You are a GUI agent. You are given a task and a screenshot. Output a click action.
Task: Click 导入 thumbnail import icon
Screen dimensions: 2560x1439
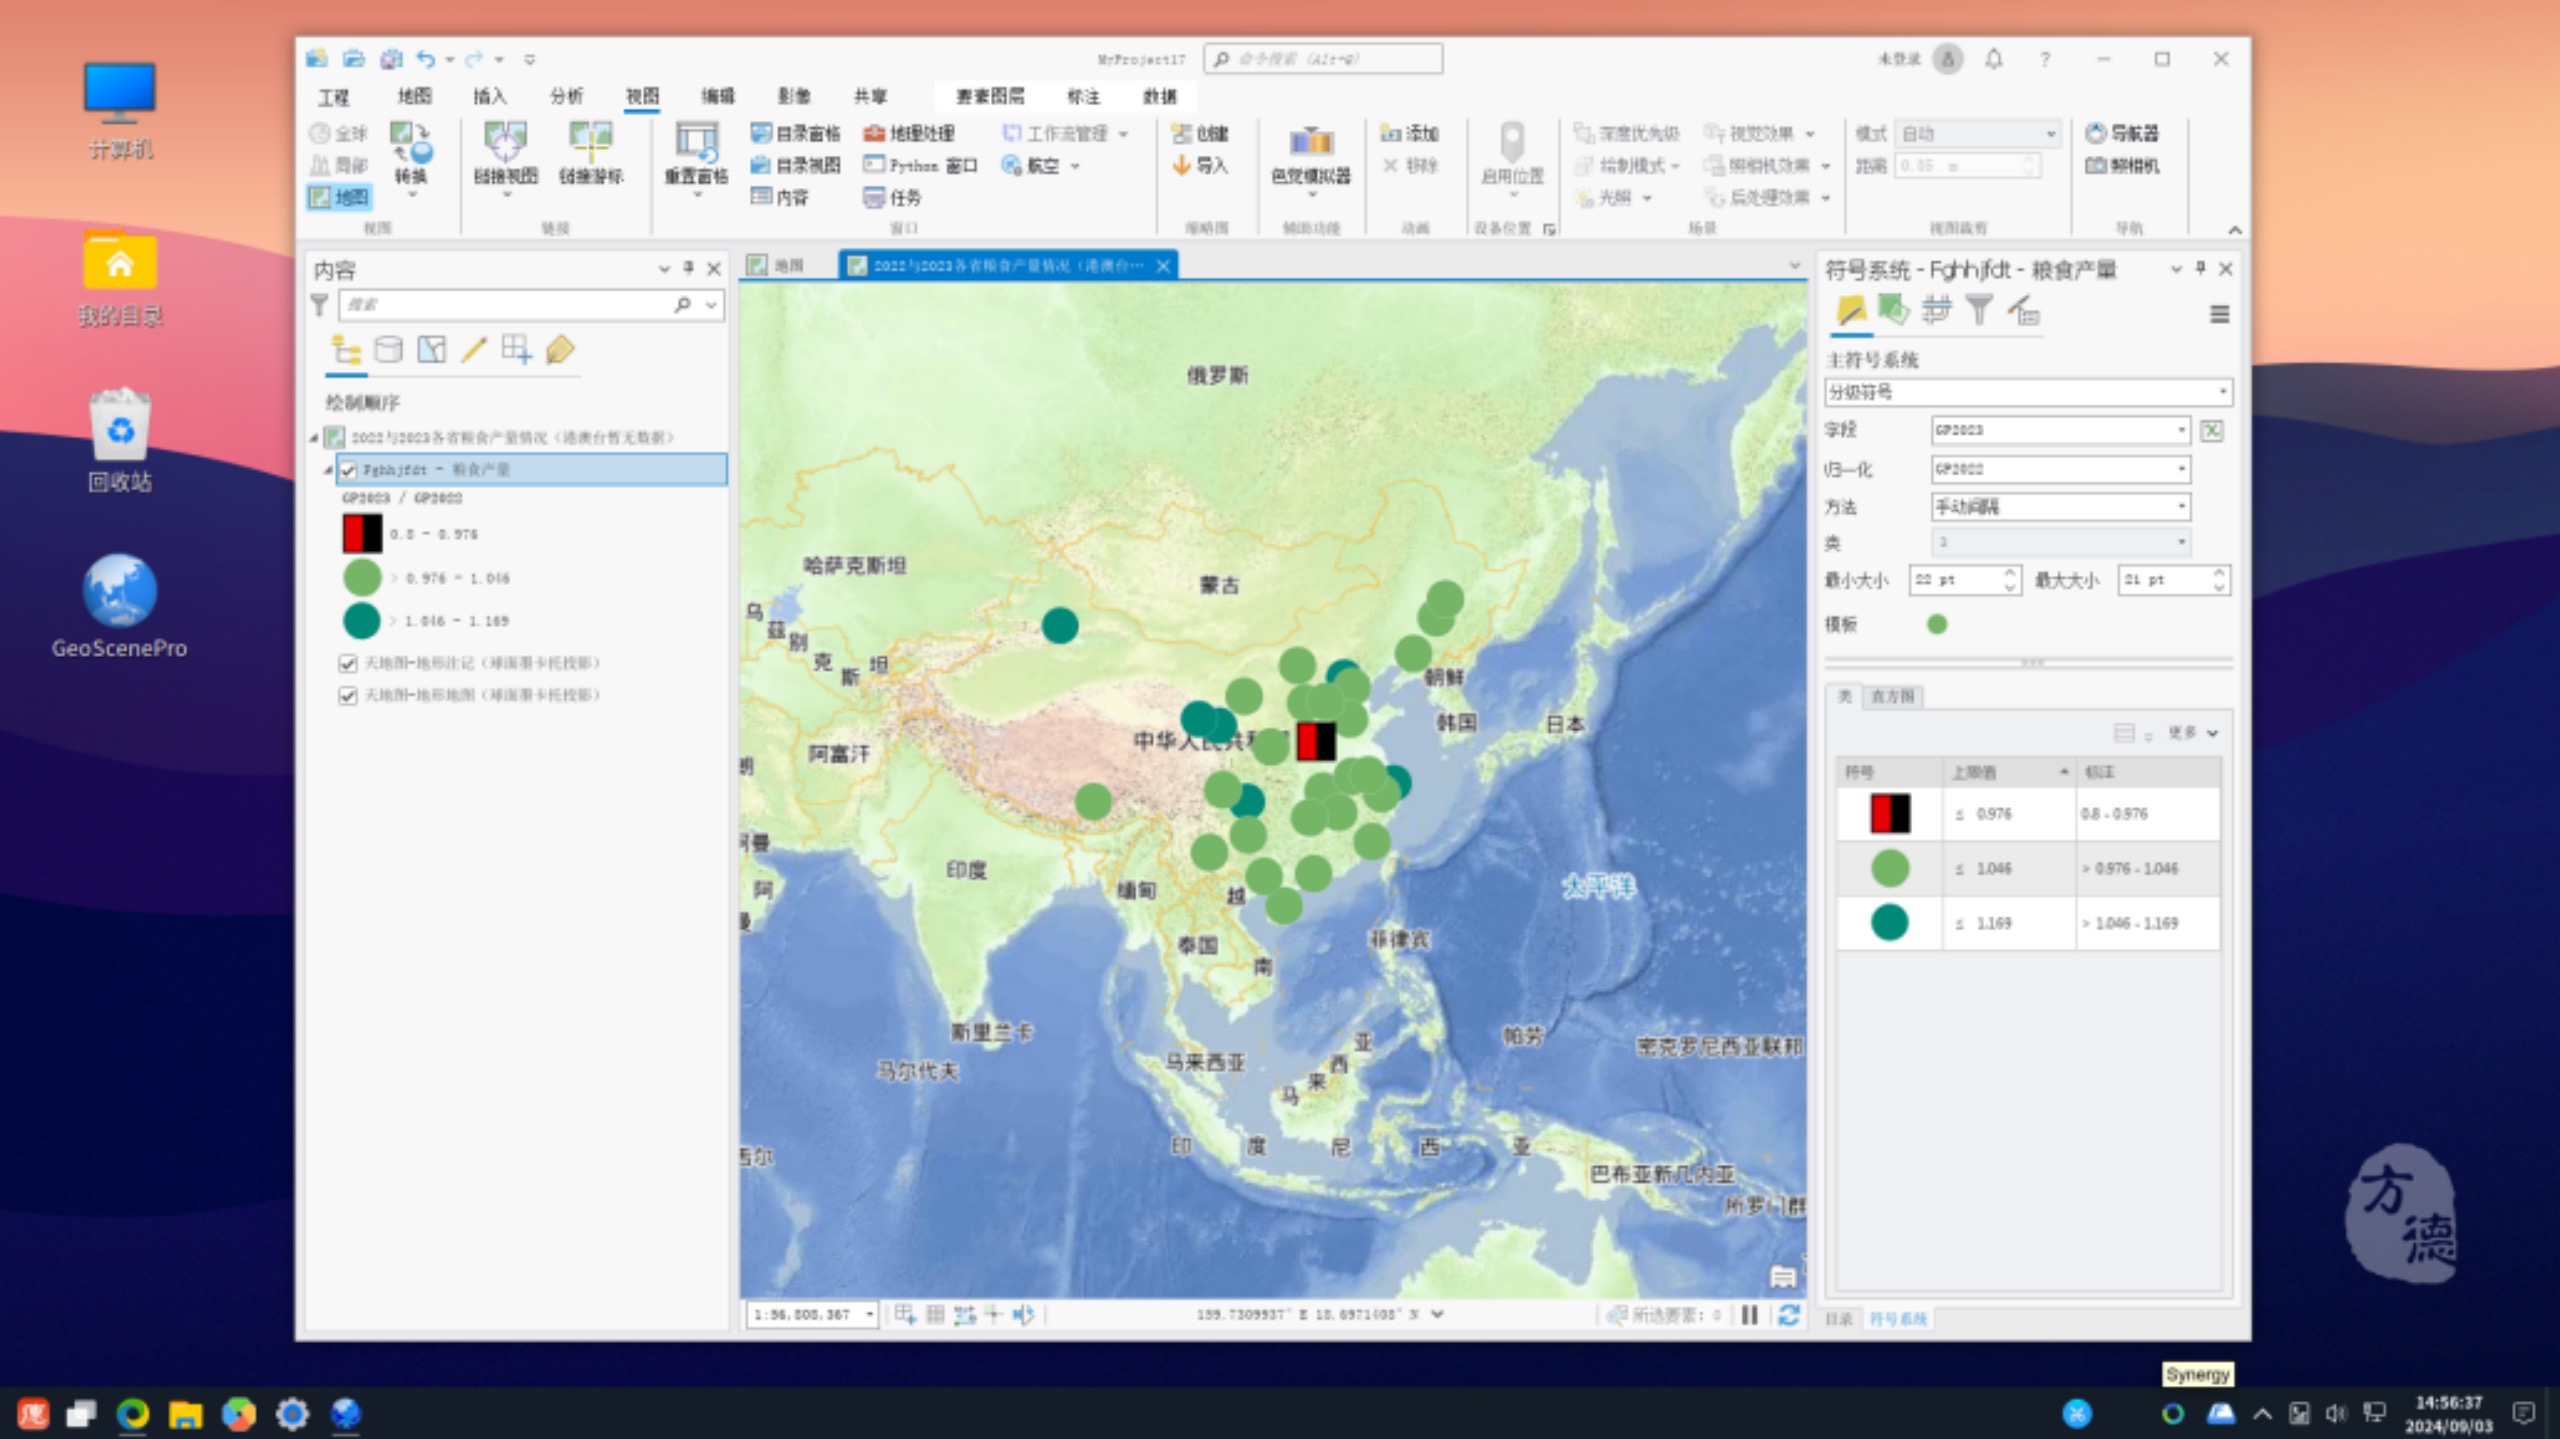coord(1198,165)
